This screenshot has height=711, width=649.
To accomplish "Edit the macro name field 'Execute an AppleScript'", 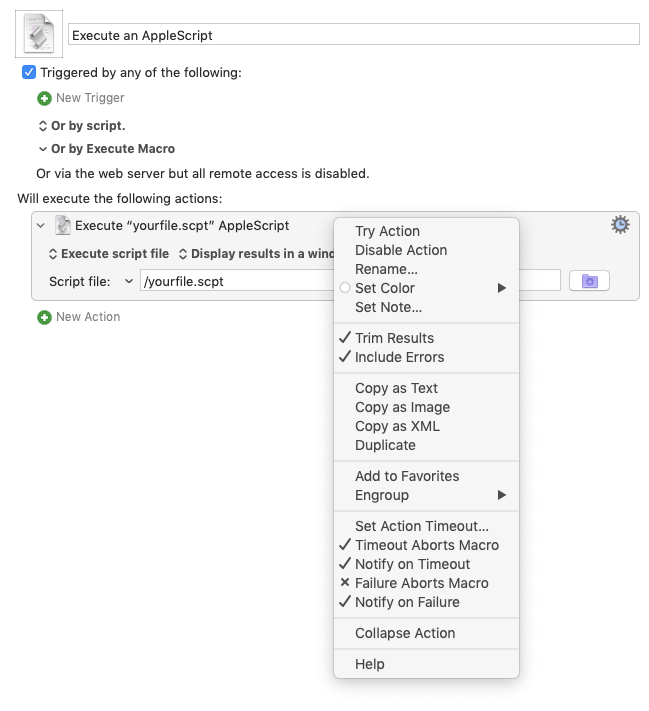I will (x=353, y=34).
